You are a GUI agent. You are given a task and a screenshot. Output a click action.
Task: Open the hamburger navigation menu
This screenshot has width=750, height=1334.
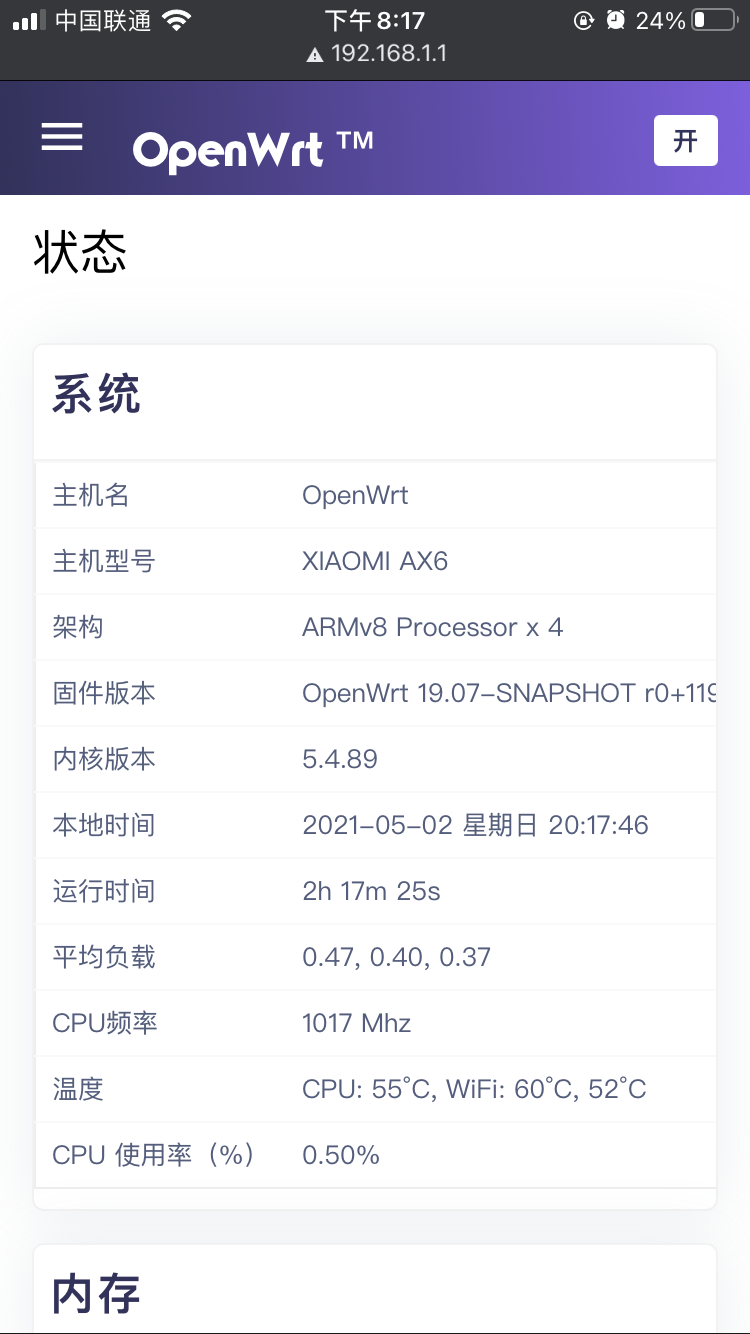[62, 137]
